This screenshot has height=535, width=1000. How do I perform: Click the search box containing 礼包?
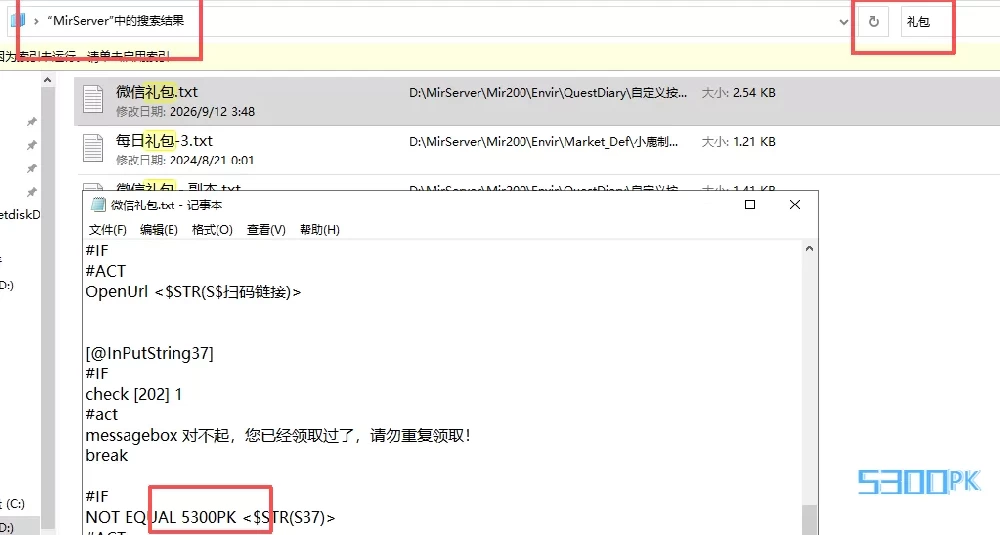click(950, 22)
